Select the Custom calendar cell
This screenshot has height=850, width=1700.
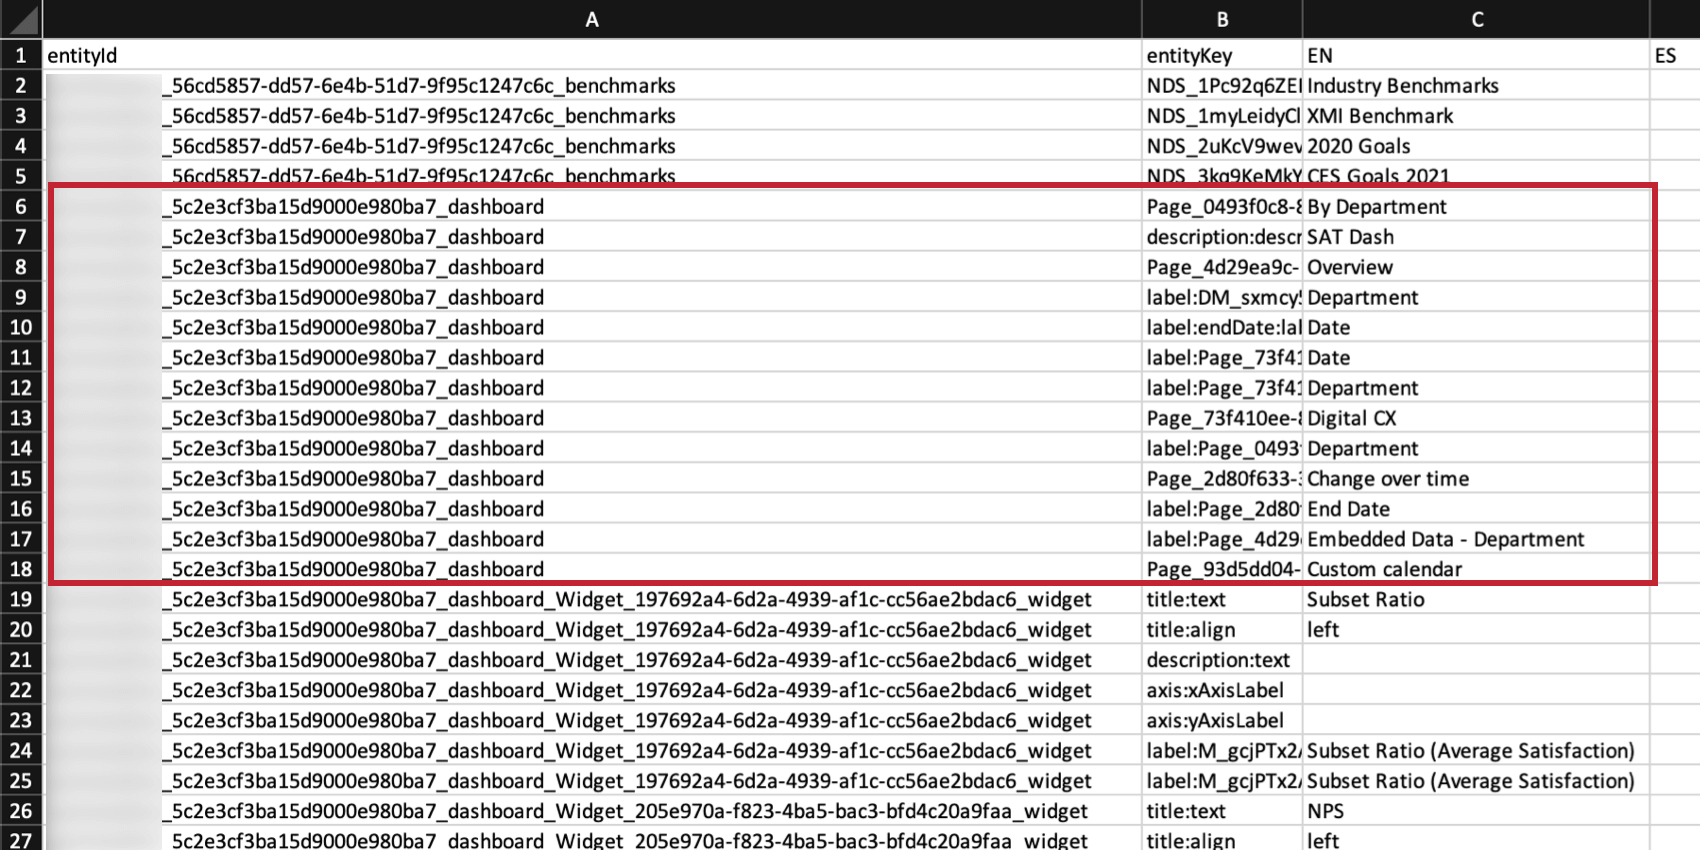pos(1476,569)
